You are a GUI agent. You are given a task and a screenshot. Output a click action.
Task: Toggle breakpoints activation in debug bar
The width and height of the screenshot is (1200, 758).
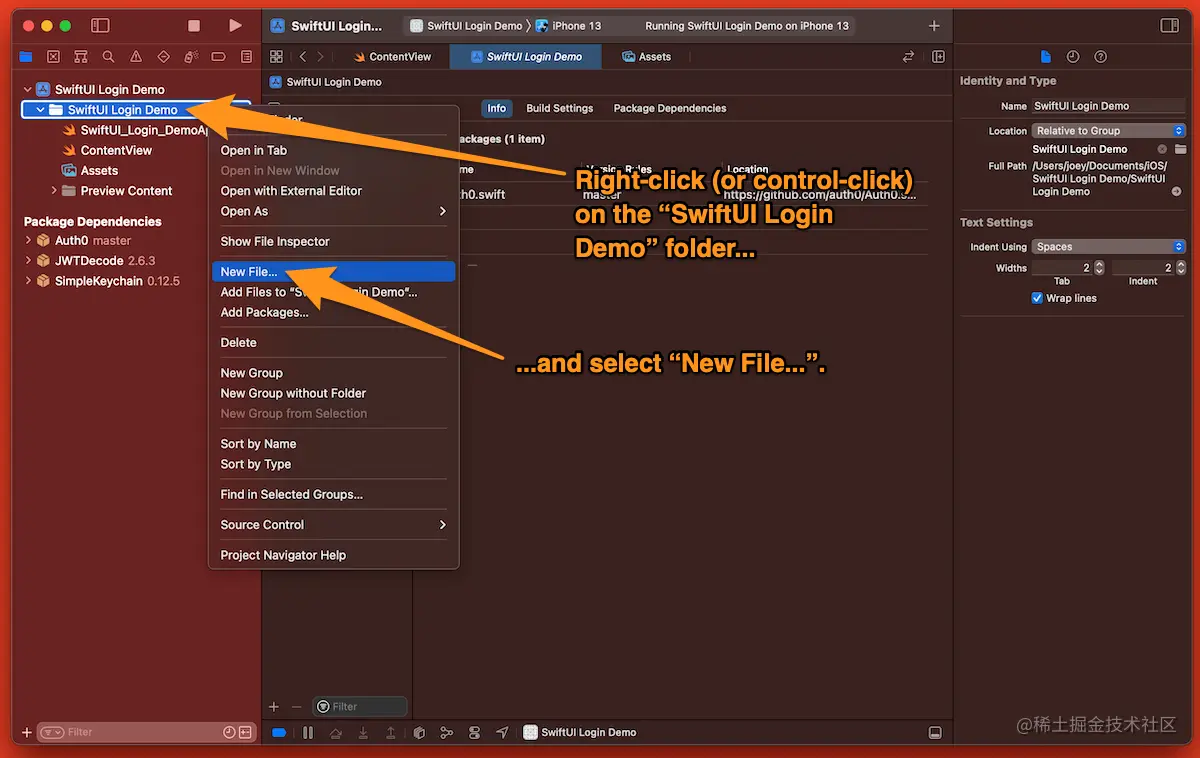pos(279,732)
